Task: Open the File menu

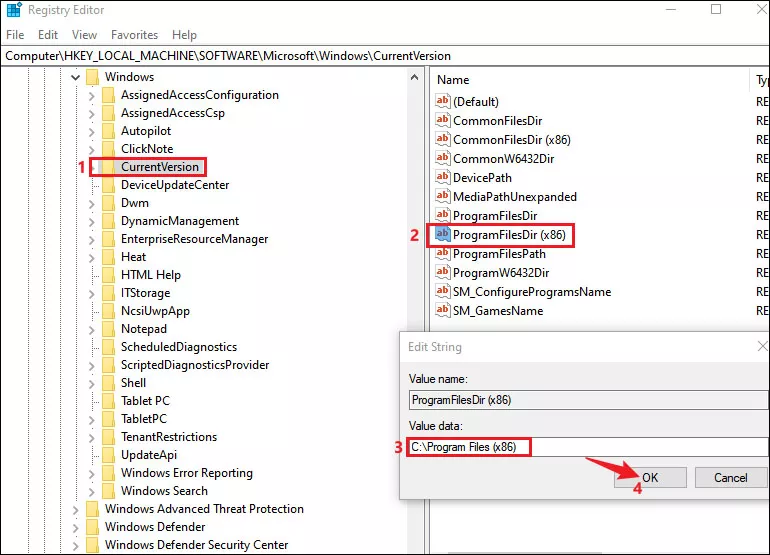Action: [x=15, y=35]
